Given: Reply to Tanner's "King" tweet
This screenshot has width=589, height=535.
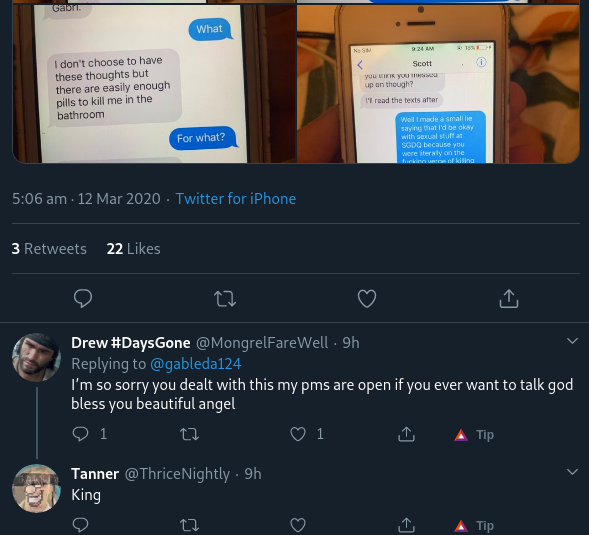Looking at the screenshot, I should (x=80, y=525).
